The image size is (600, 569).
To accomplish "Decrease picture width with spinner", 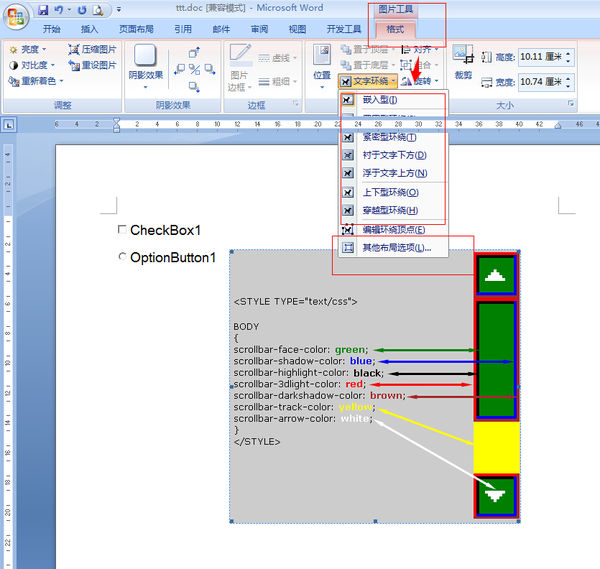I will point(568,86).
